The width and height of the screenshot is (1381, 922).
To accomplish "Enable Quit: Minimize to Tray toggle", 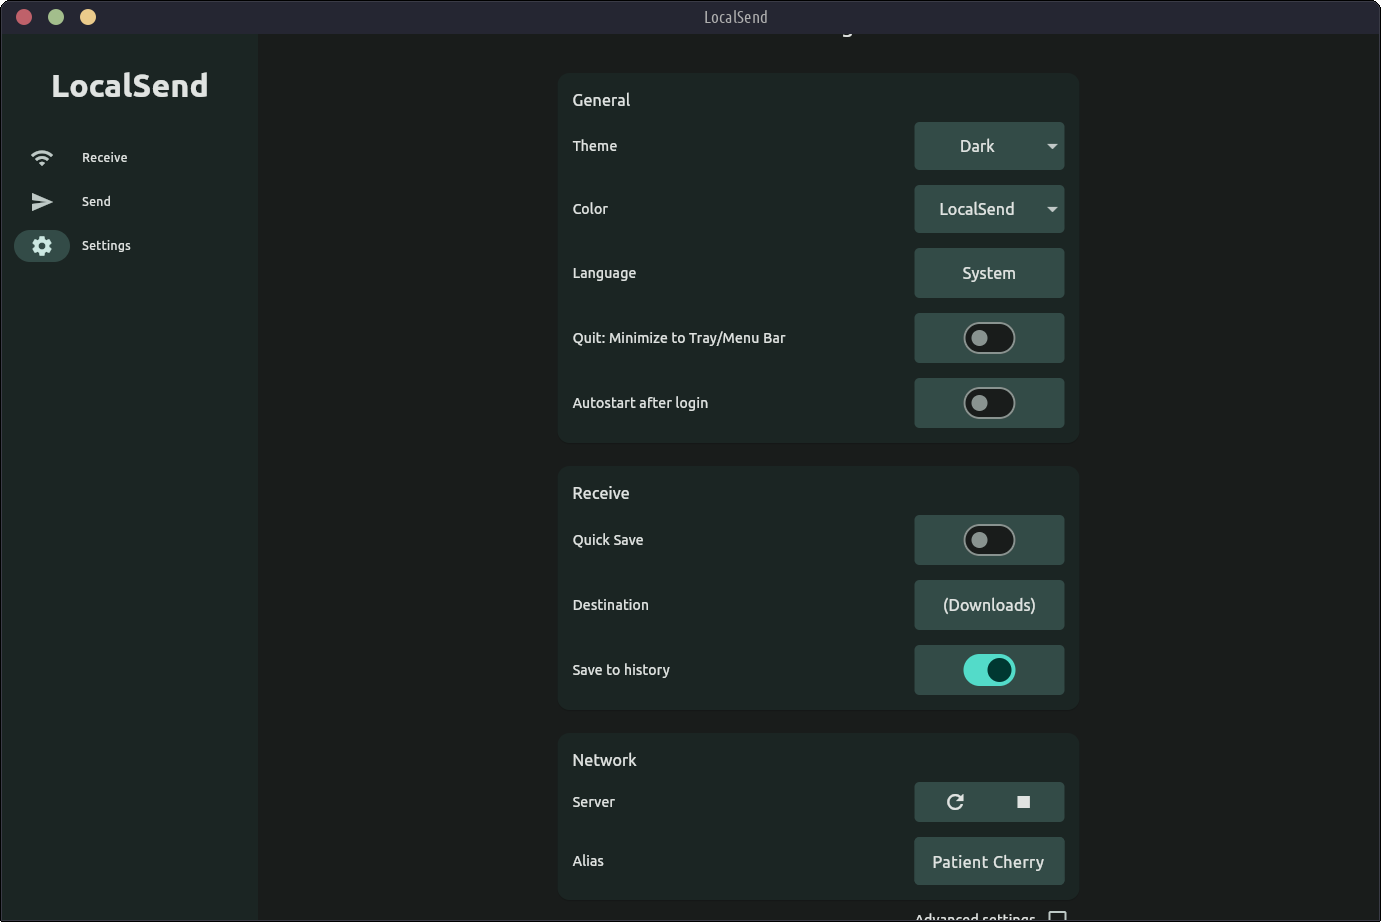I will (989, 338).
